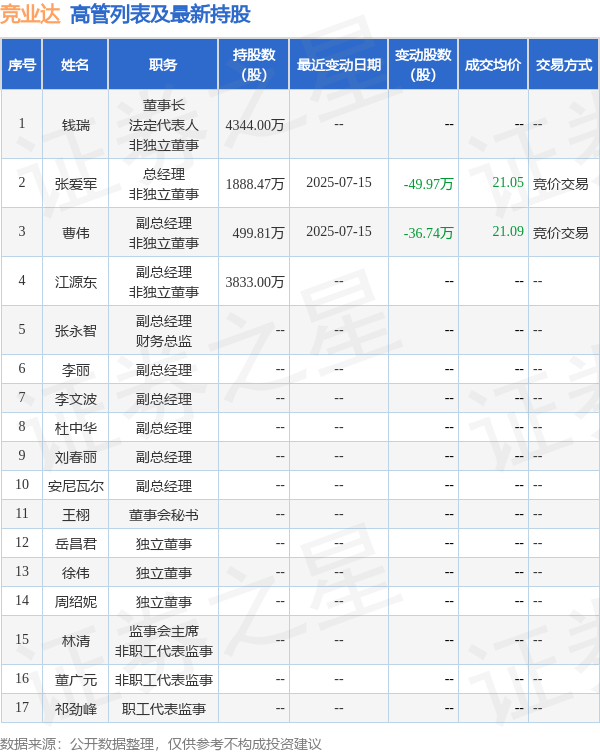Click the name 岳昌君 in row 12
This screenshot has width=600, height=753.
[x=75, y=544]
